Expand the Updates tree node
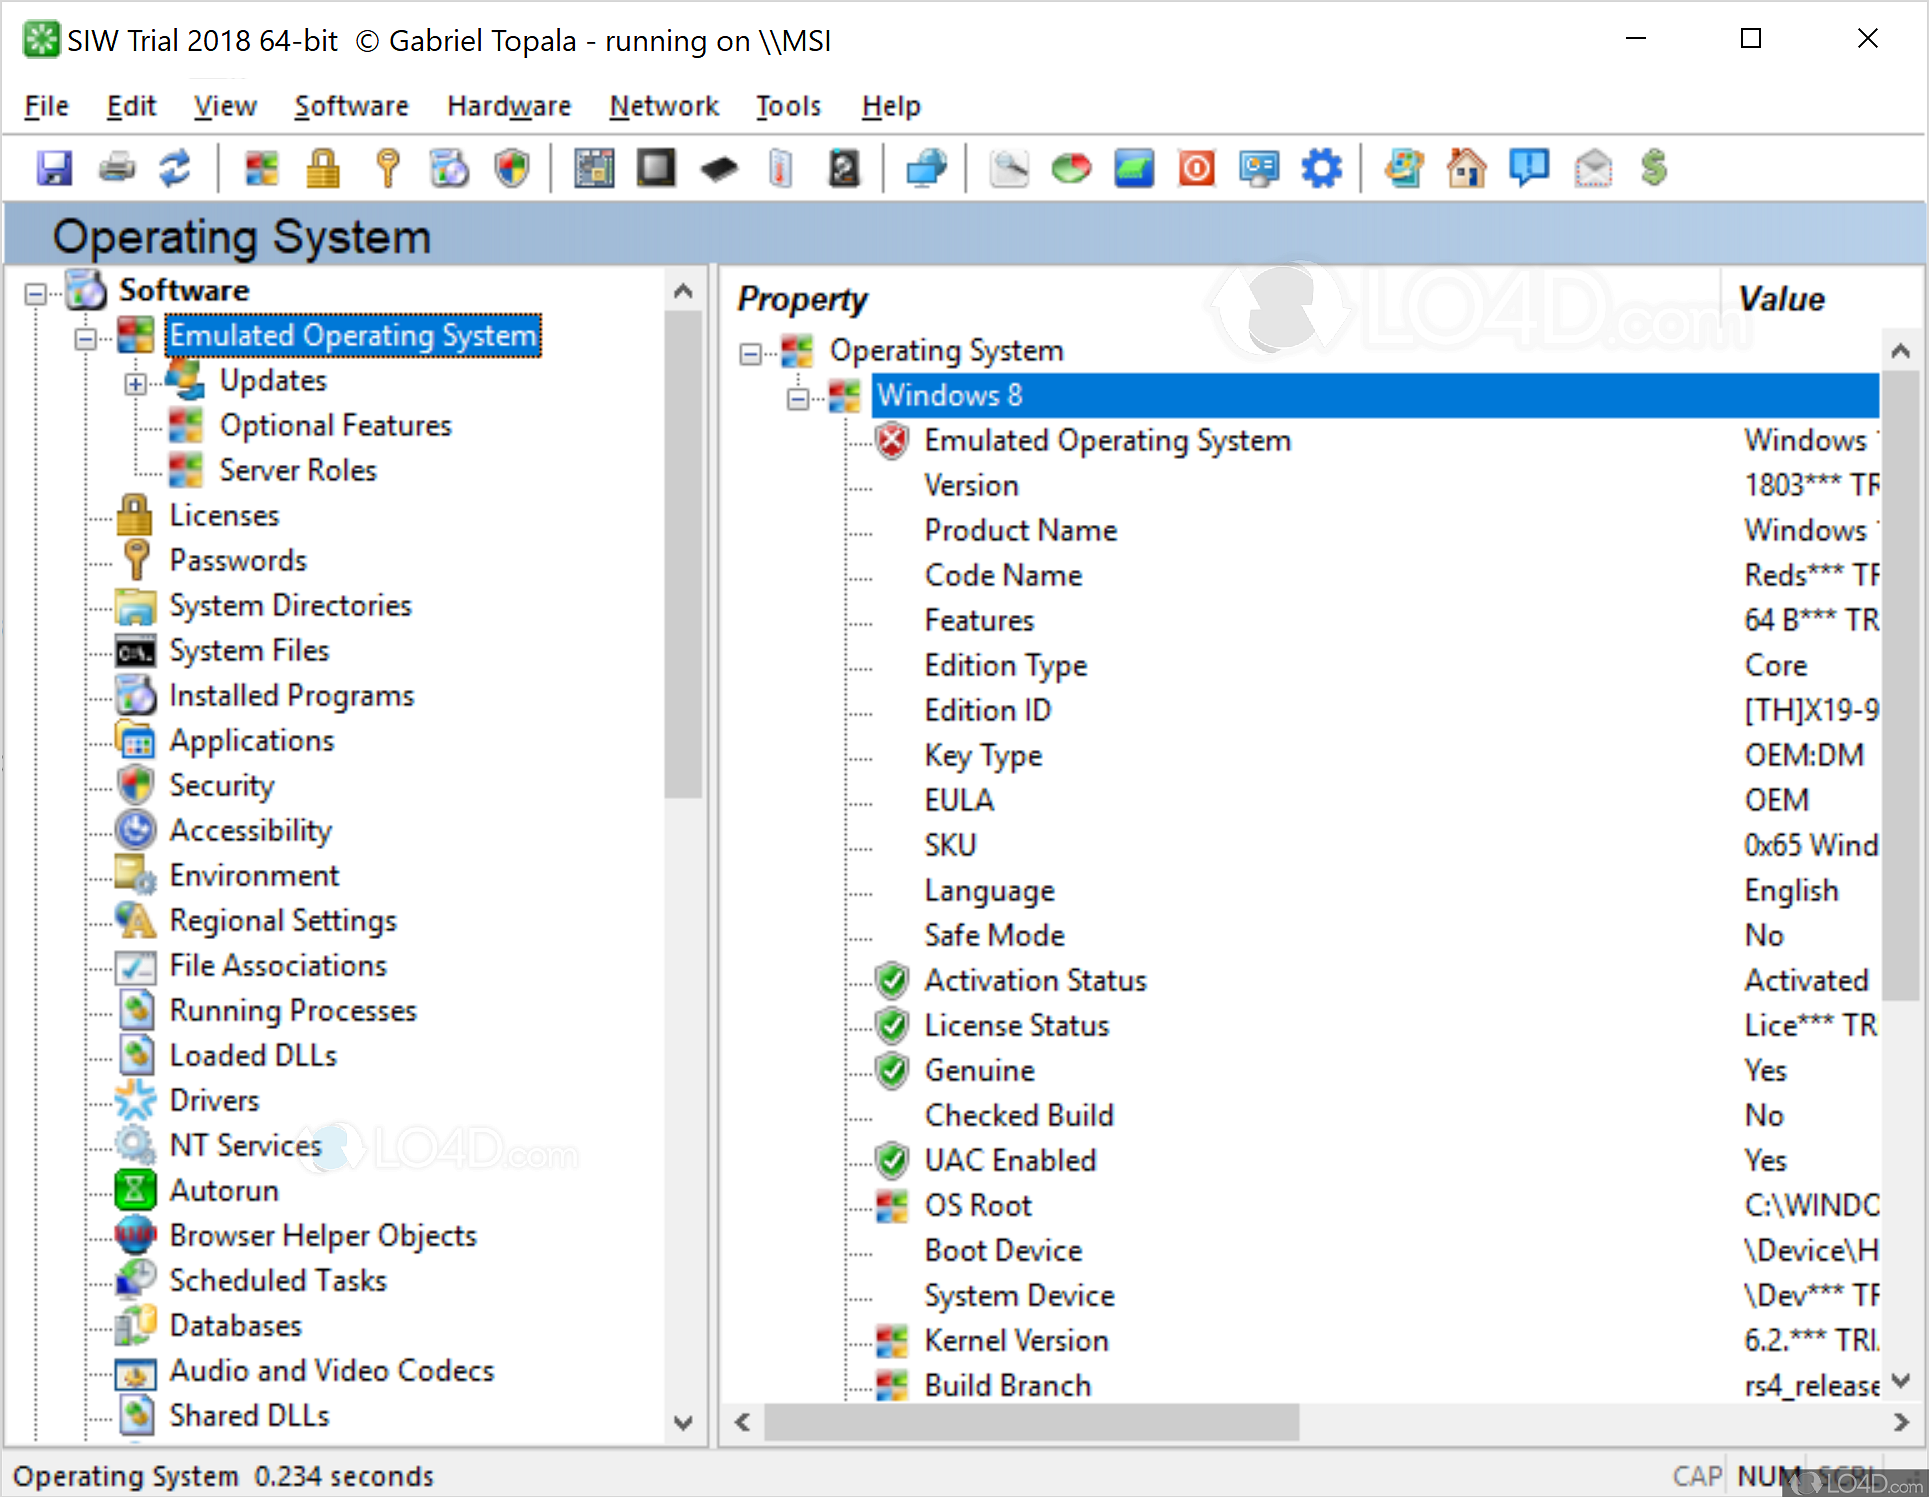This screenshot has width=1929, height=1497. pyautogui.click(x=136, y=384)
